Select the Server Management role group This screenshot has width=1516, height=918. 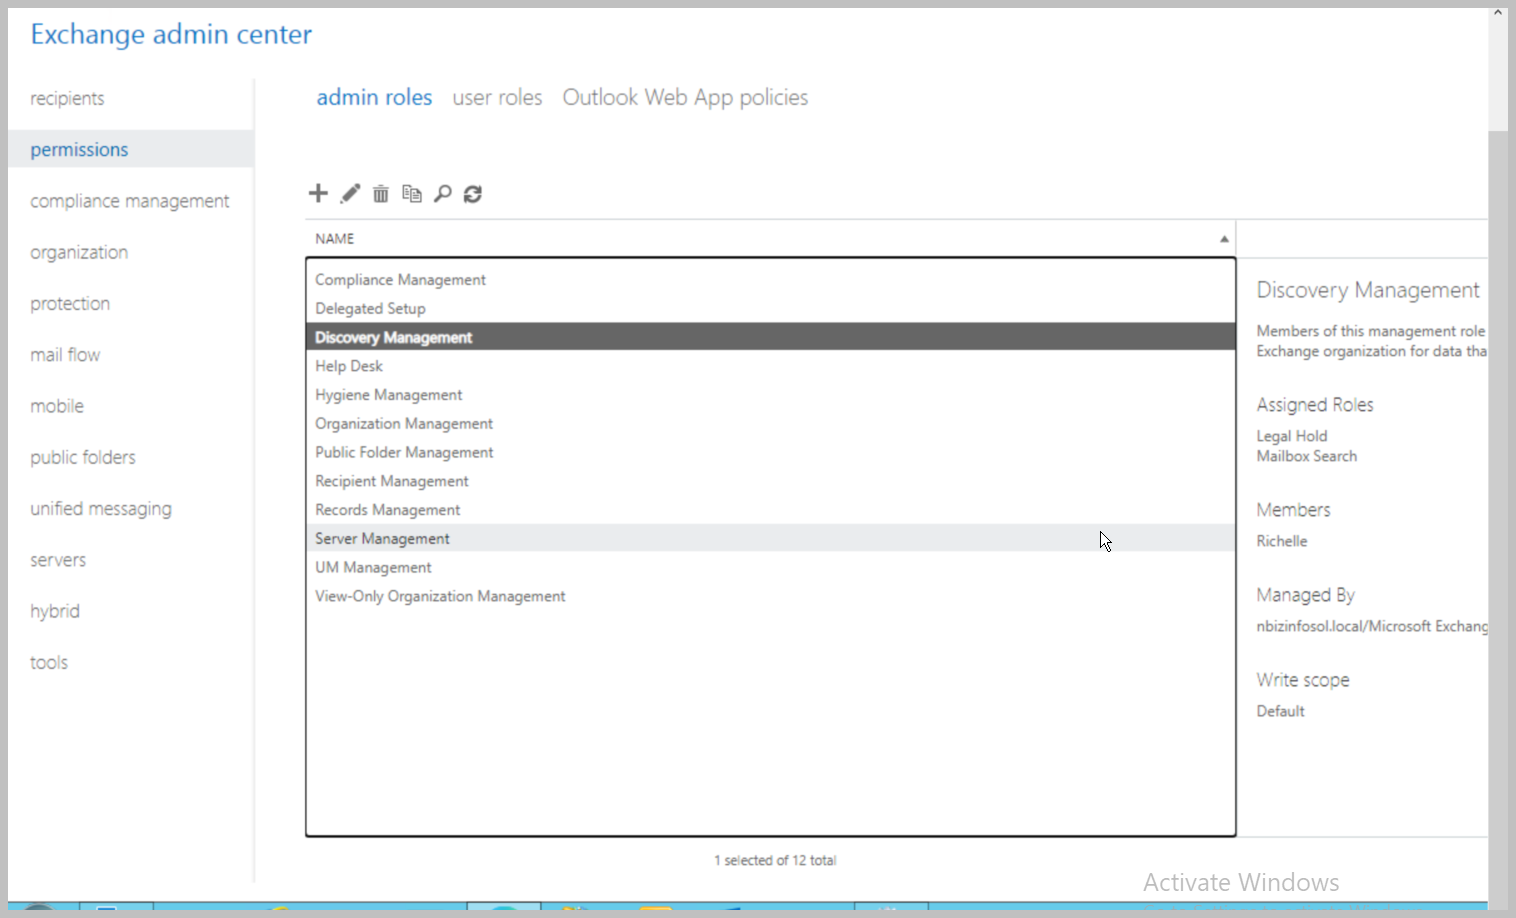point(770,538)
